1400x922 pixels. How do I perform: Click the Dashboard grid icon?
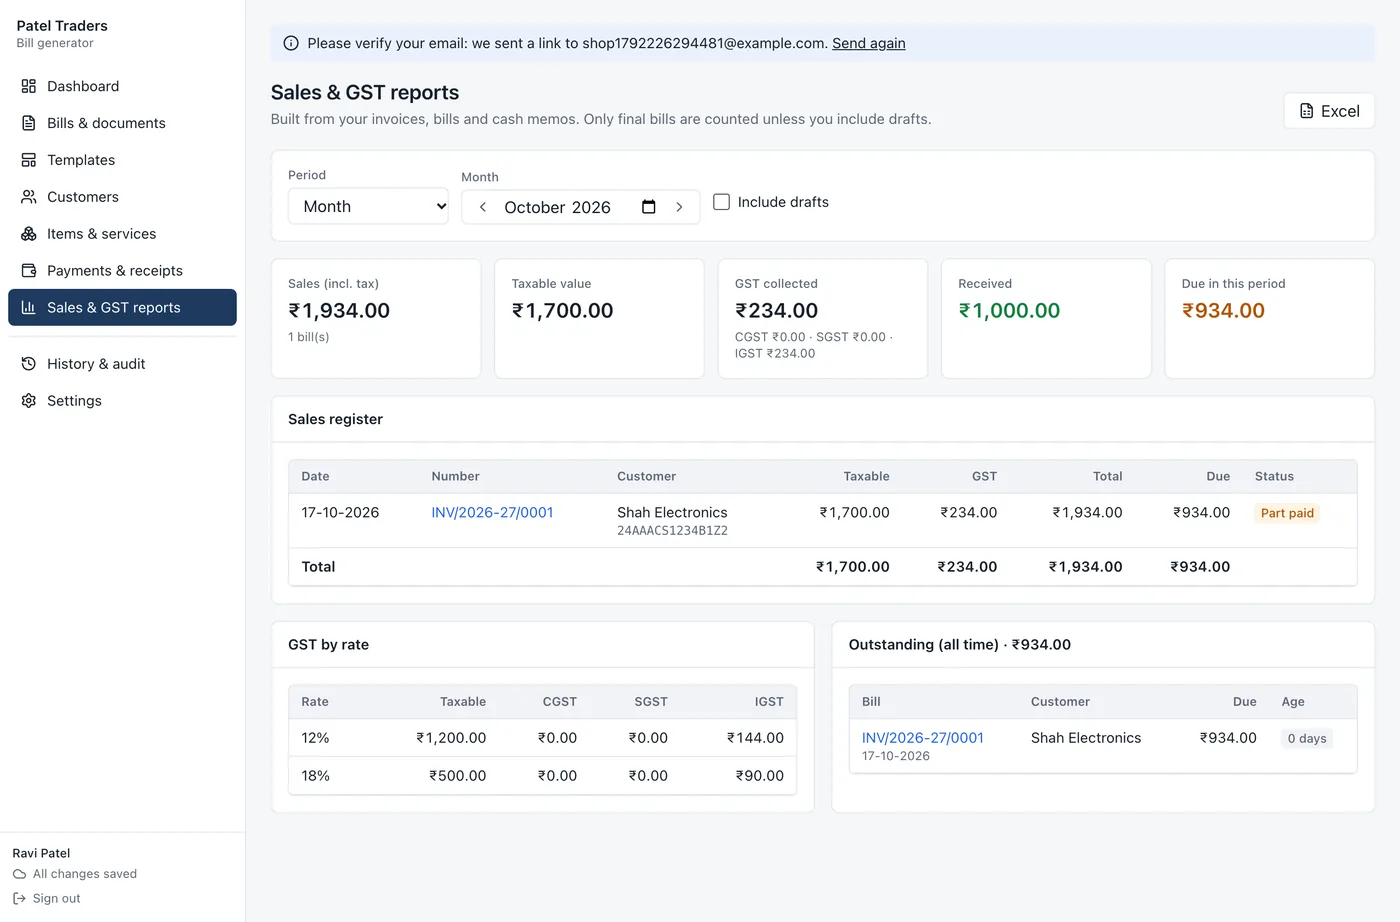tap(29, 86)
